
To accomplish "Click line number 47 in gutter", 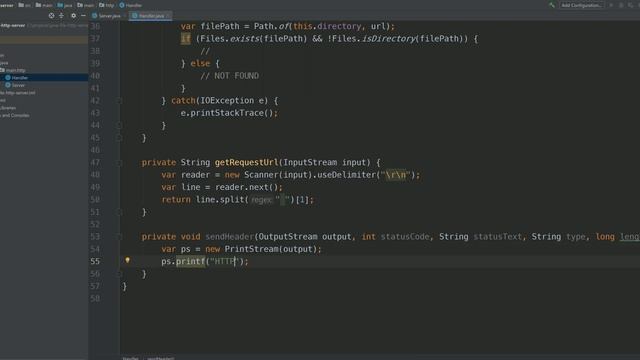I will pyautogui.click(x=95, y=162).
